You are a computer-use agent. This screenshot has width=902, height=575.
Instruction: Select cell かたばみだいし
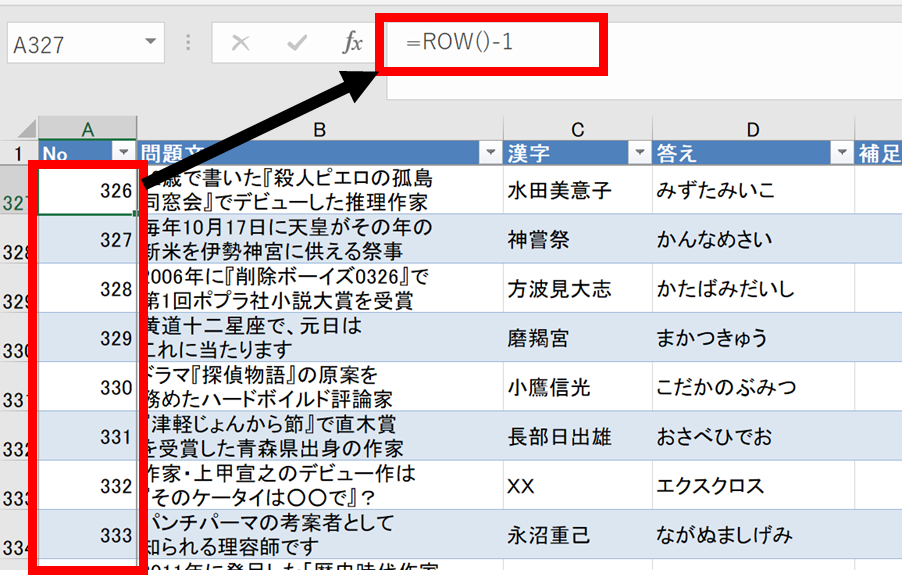pos(754,289)
